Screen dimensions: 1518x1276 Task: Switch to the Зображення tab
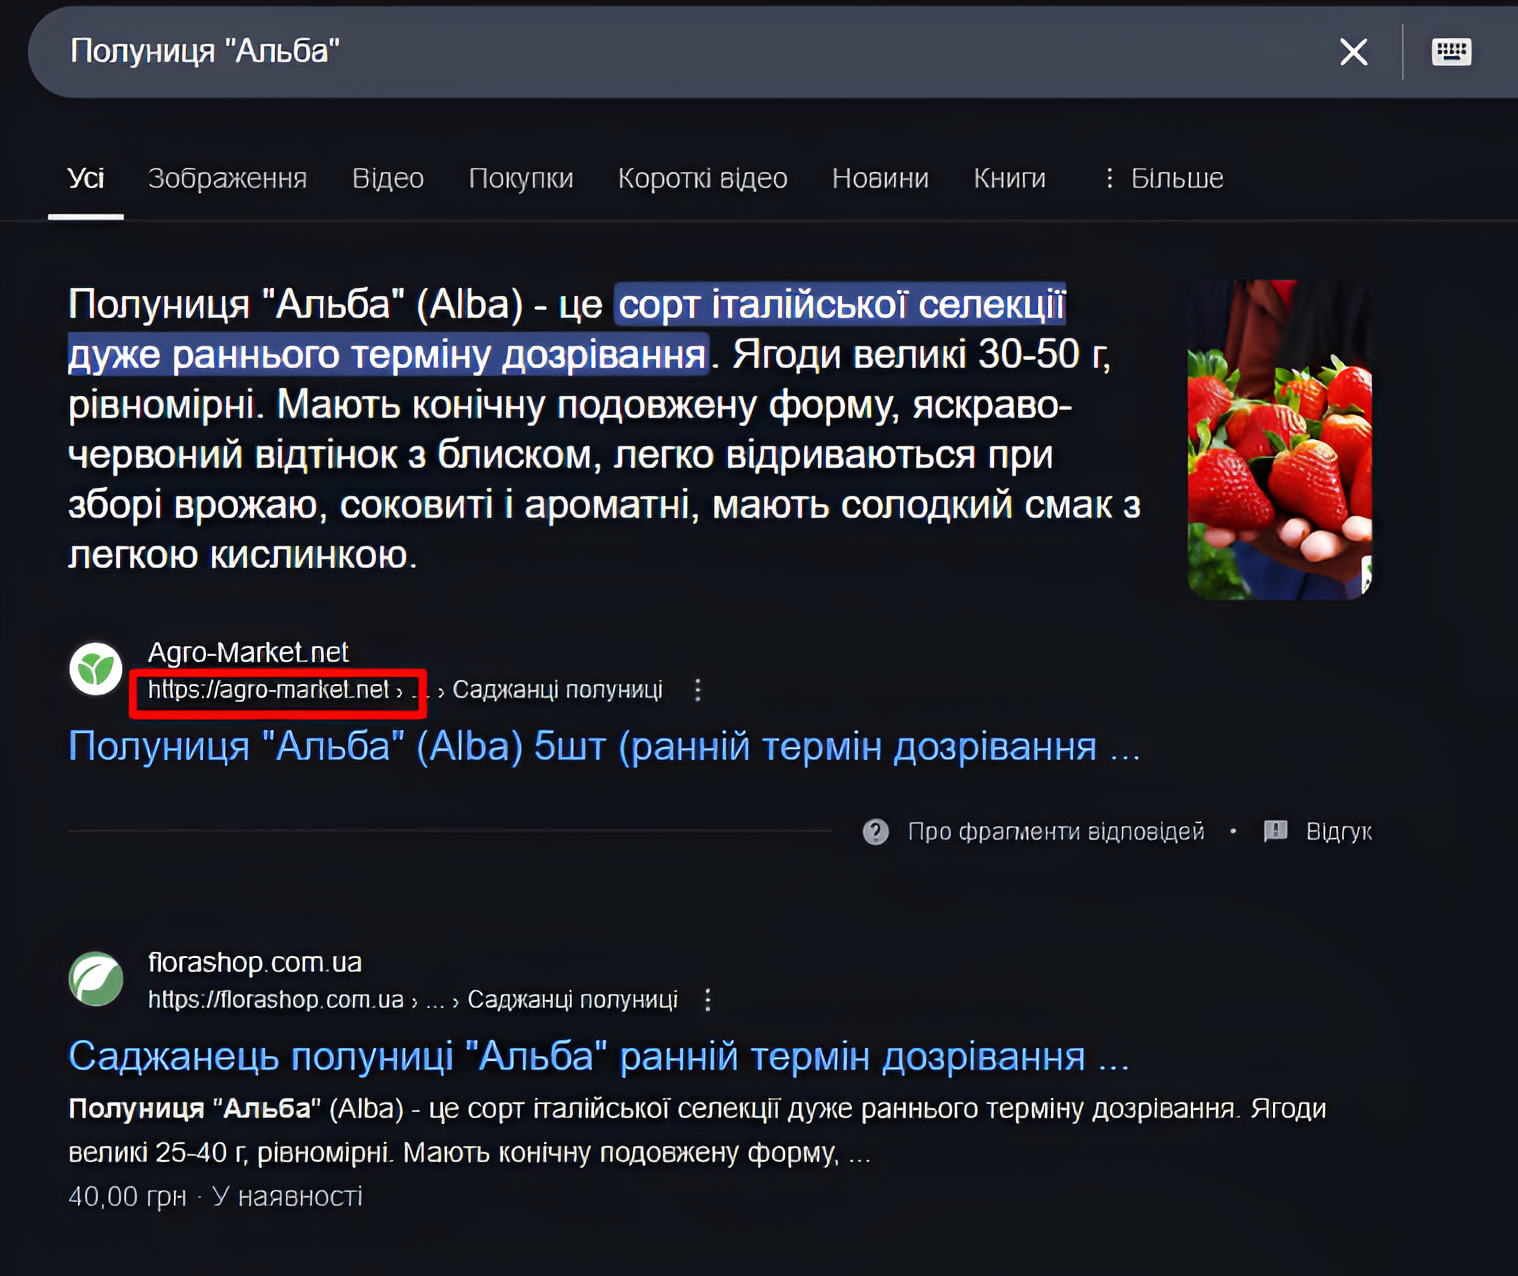[x=227, y=178]
